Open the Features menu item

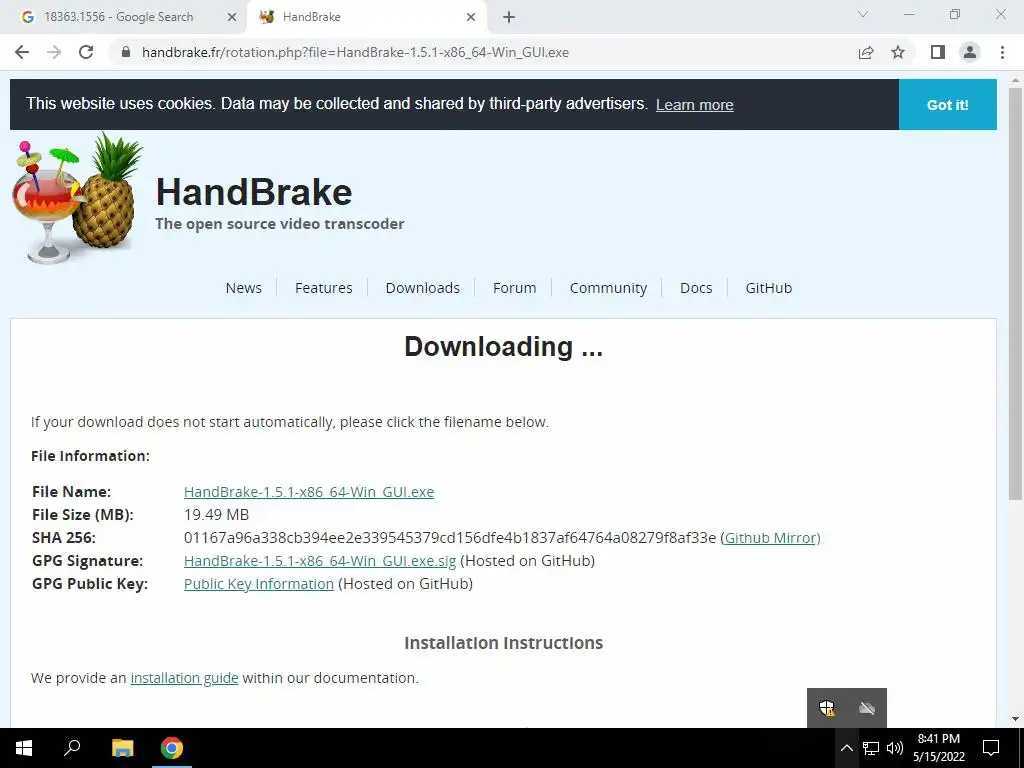pos(323,288)
